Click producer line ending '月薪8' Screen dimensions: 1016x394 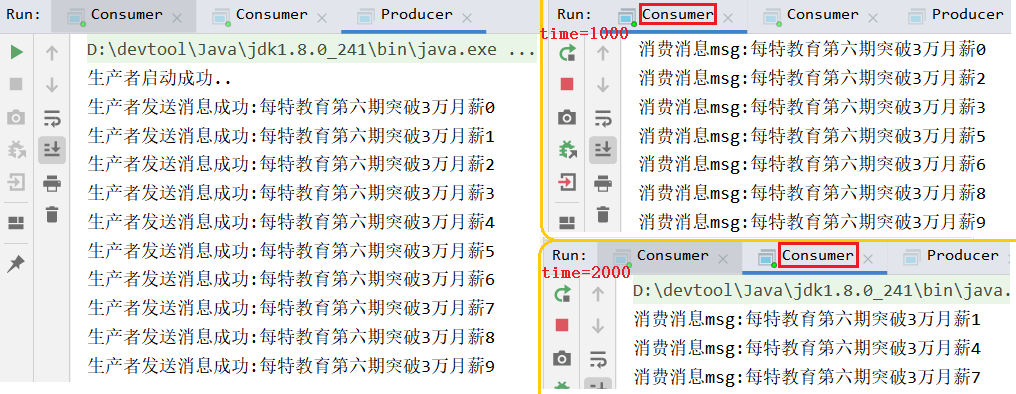pos(291,338)
